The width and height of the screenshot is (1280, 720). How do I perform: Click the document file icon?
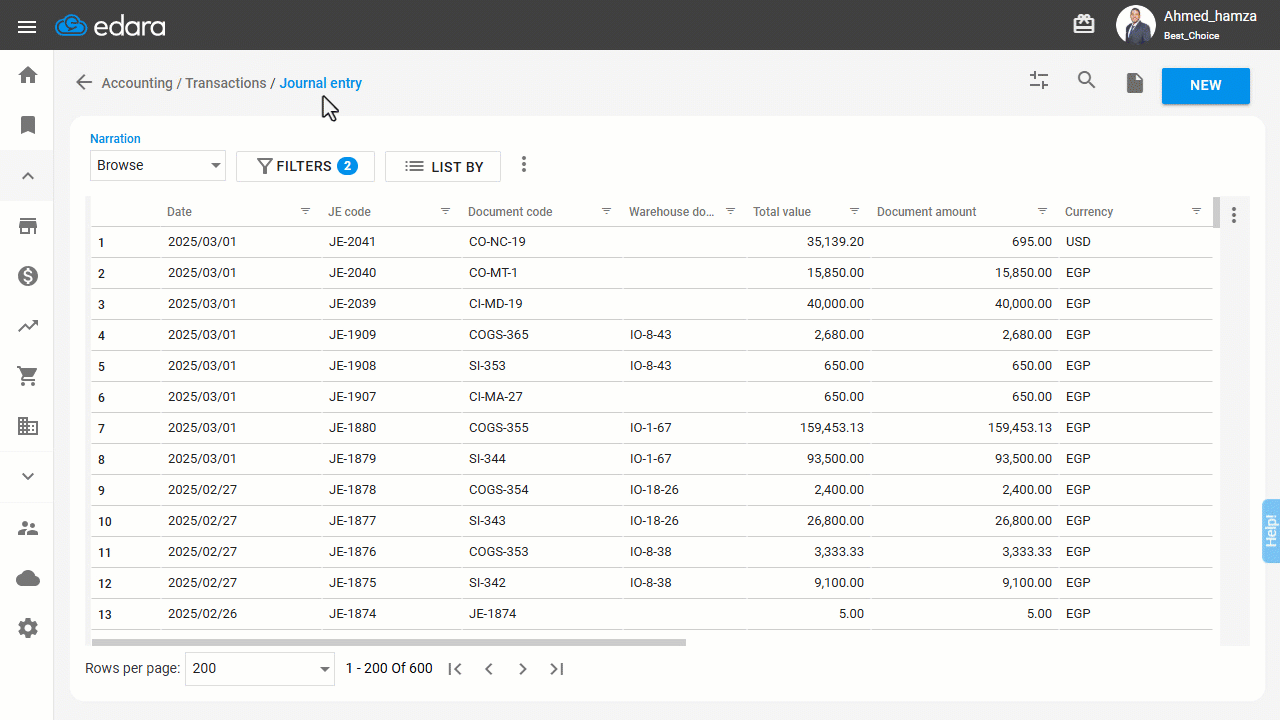click(x=1135, y=83)
